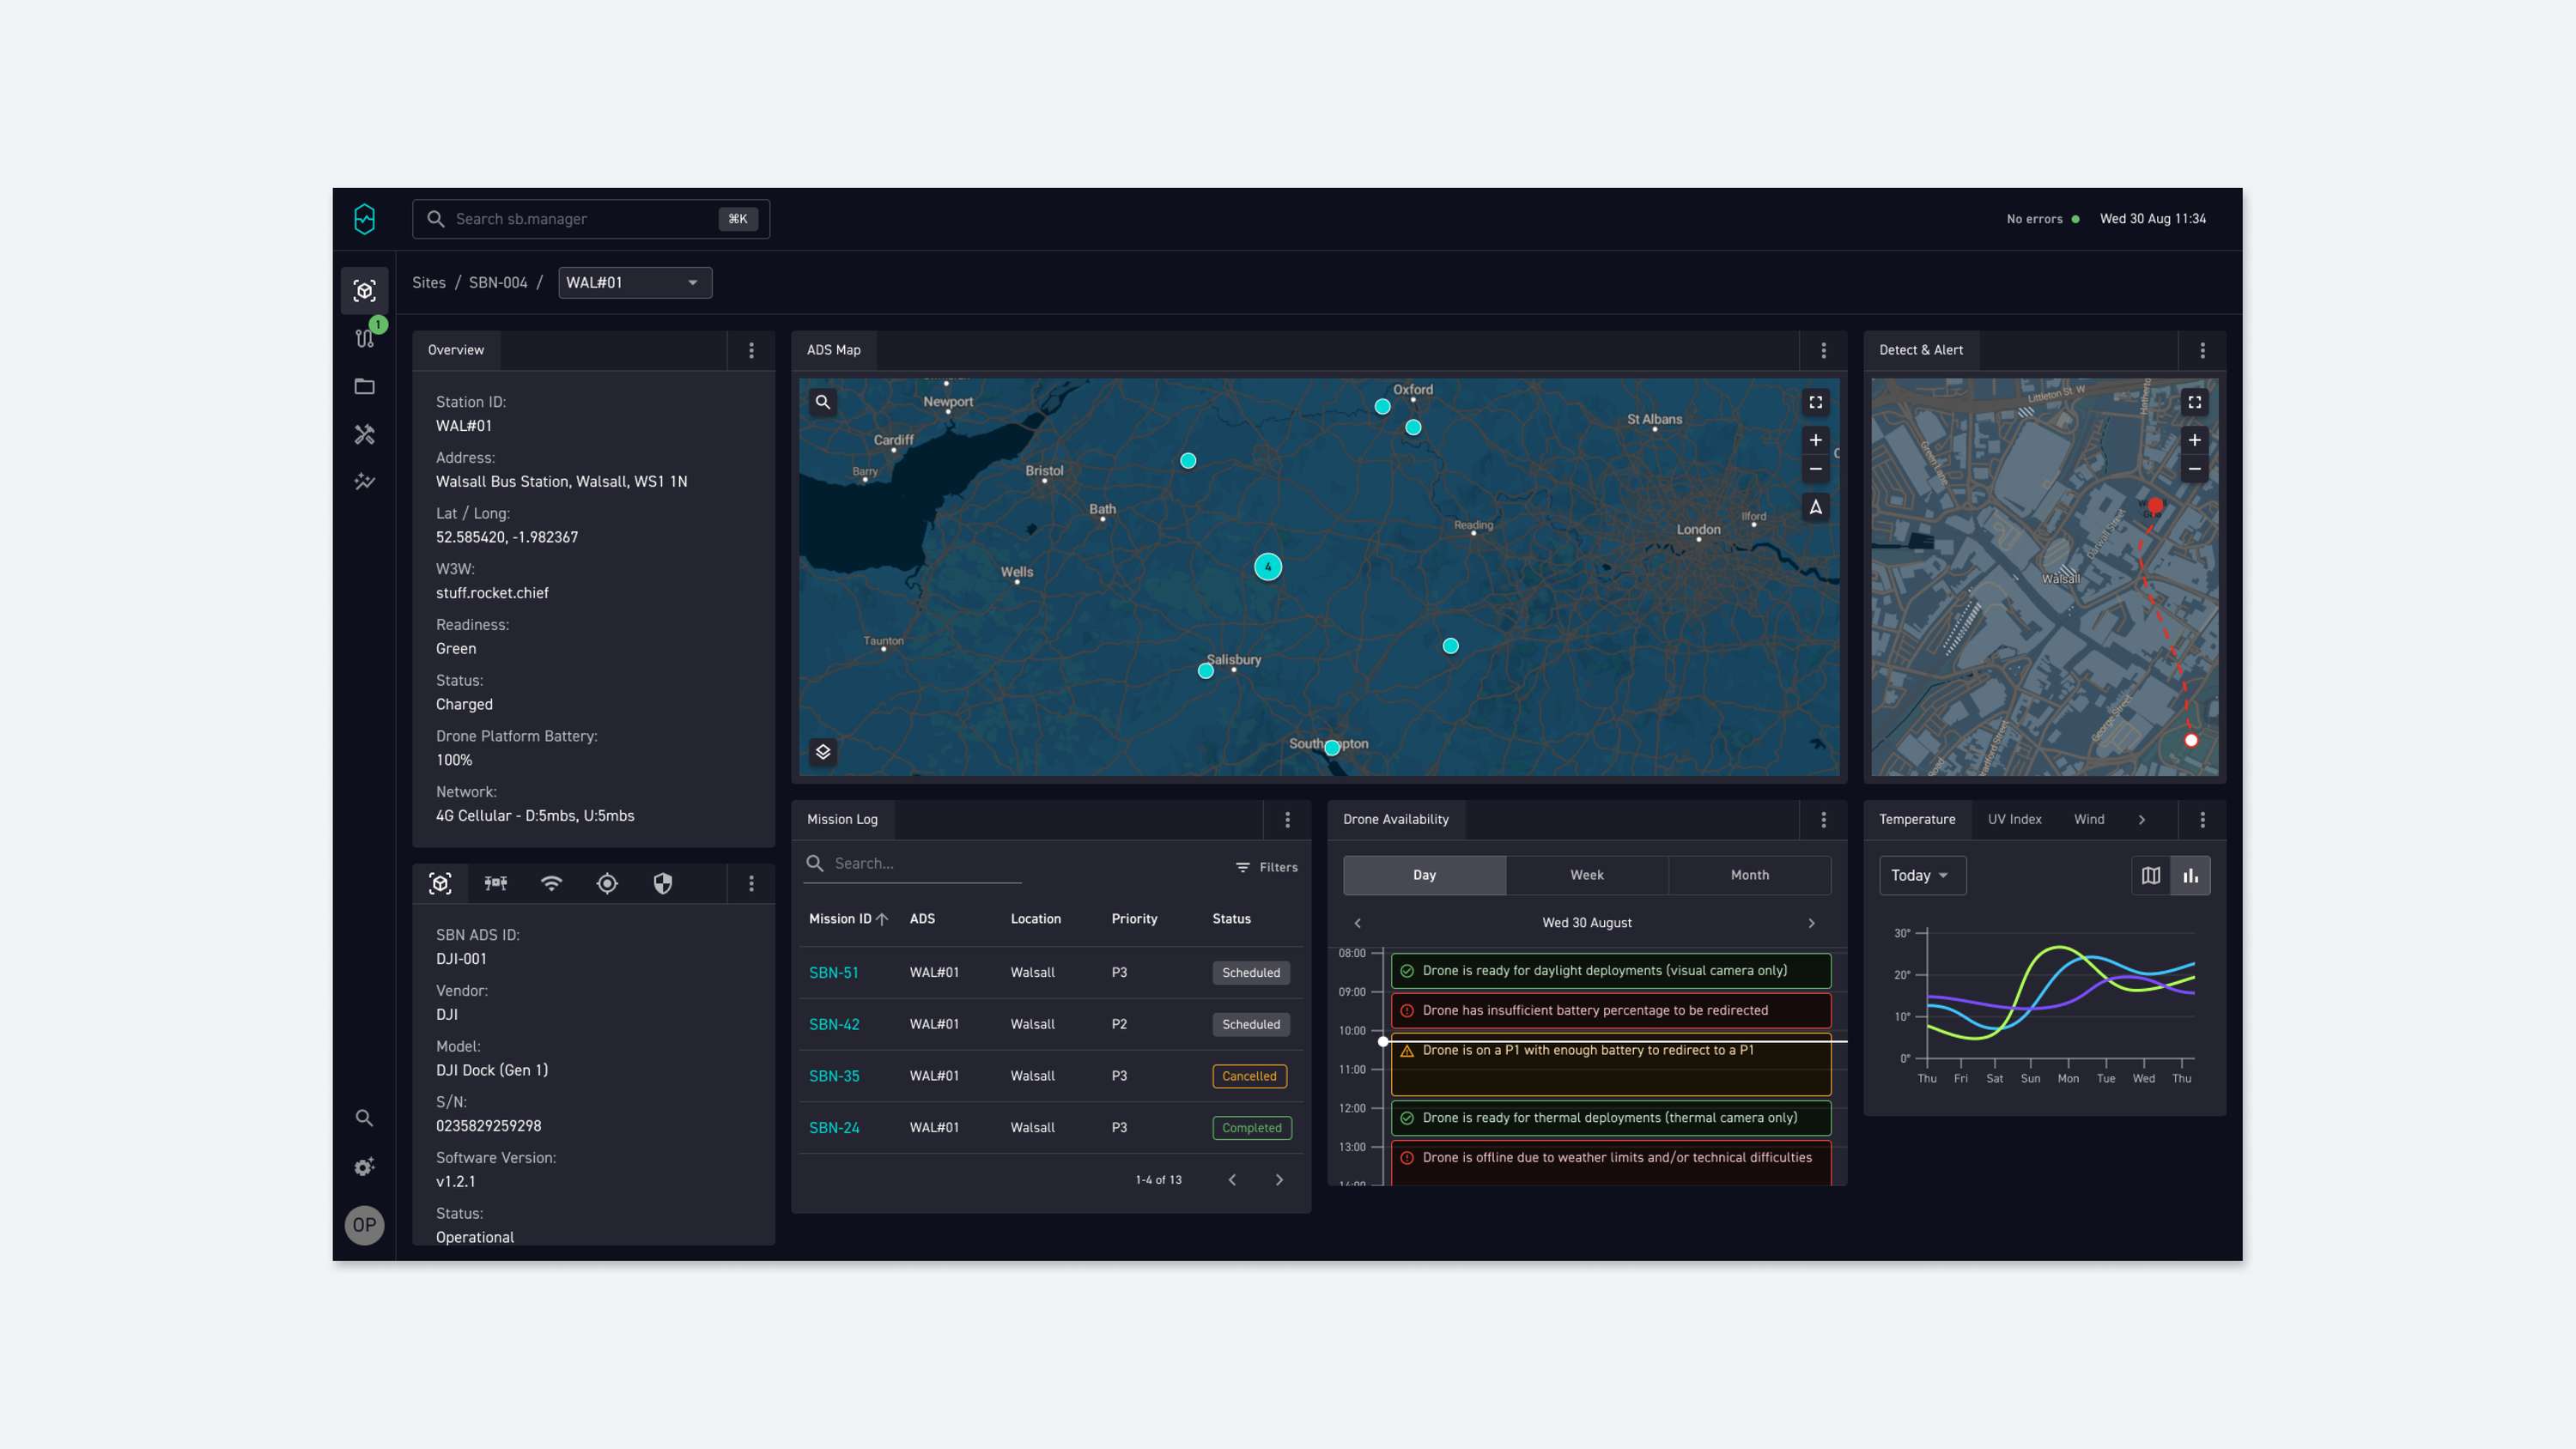The height and width of the screenshot is (1449, 2576).
Task: Open Drone Availability more options menu
Action: point(1824,820)
